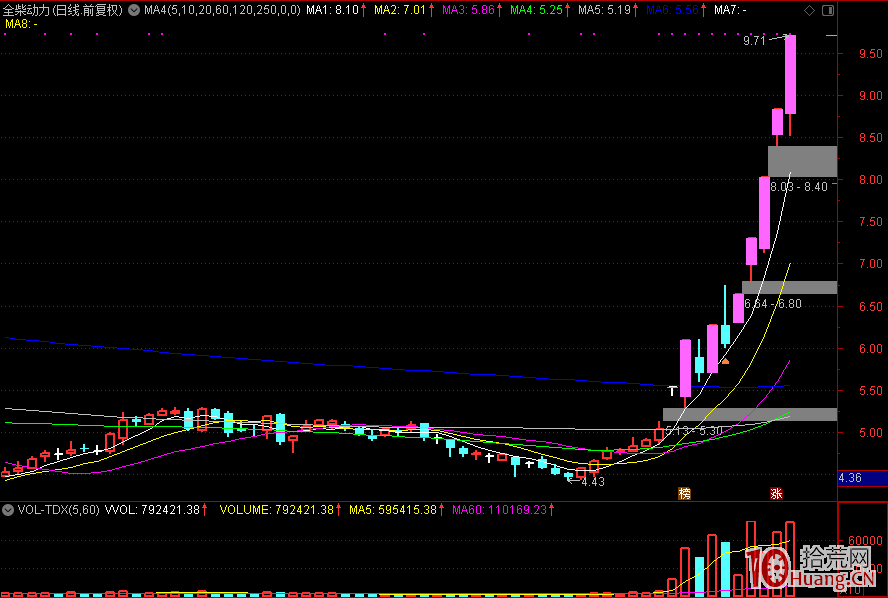Click the 9.71 high price label
888x598 pixels.
(x=754, y=41)
